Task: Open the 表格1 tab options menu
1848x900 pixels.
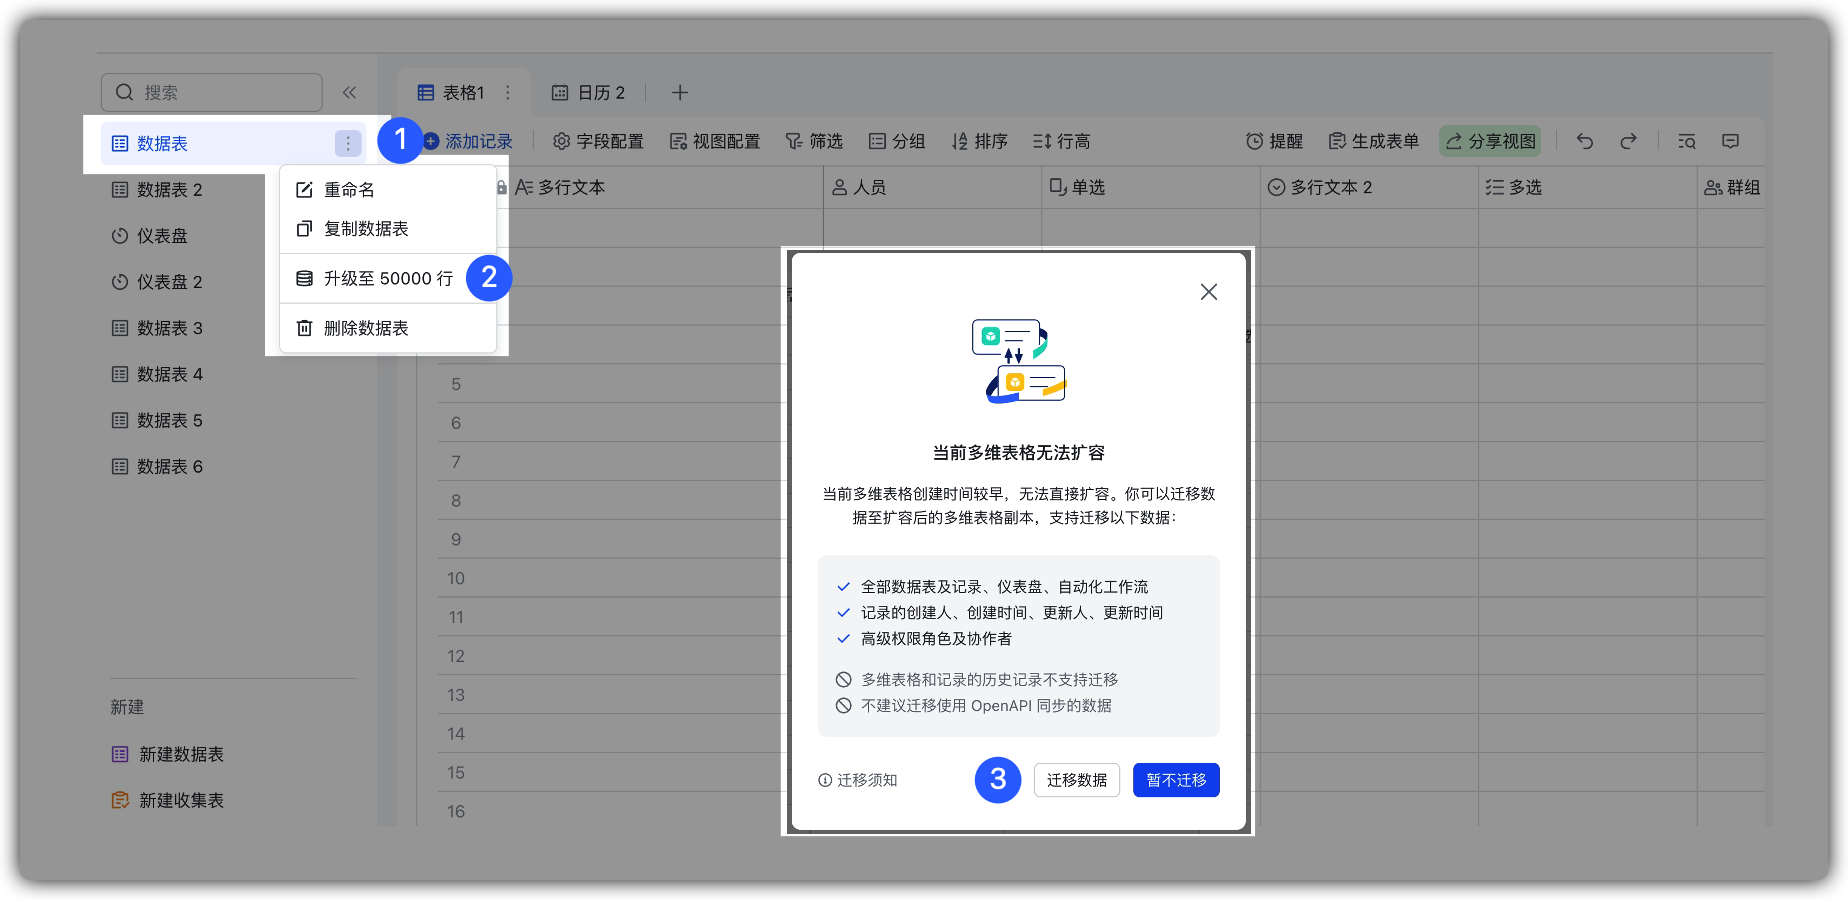Action: click(510, 91)
